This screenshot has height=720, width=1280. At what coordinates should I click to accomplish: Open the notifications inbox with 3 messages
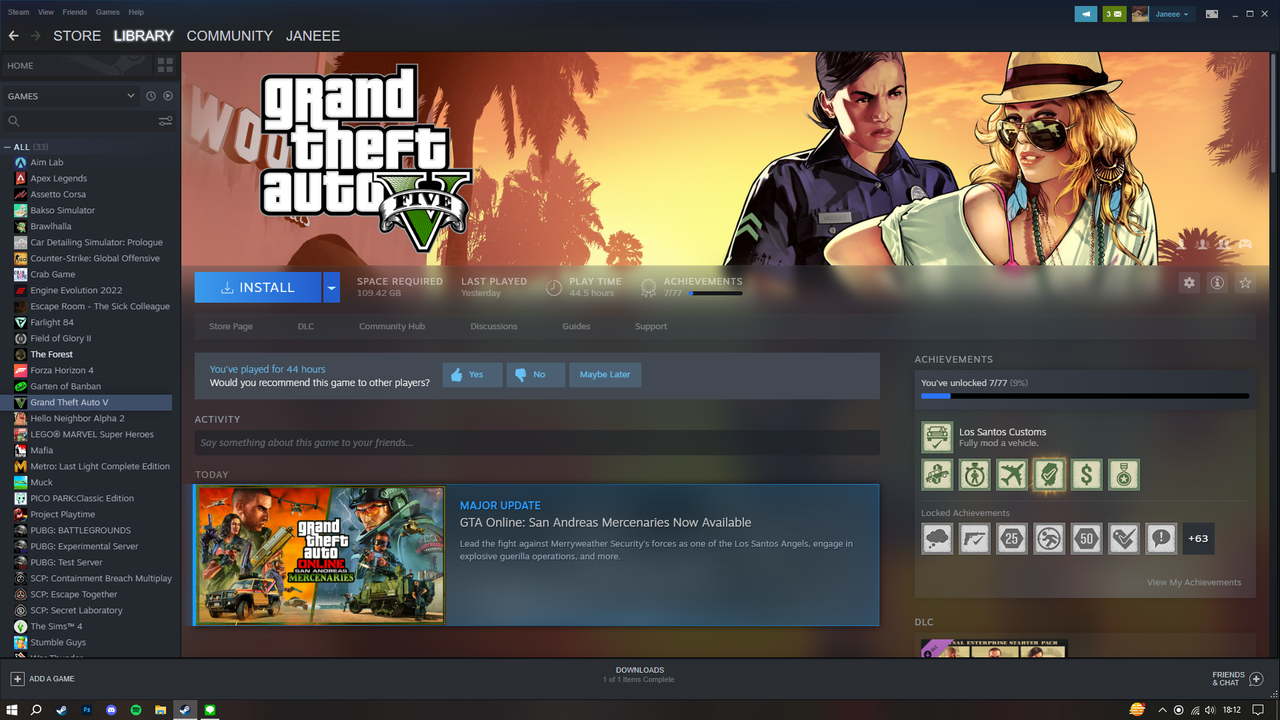(x=1113, y=14)
